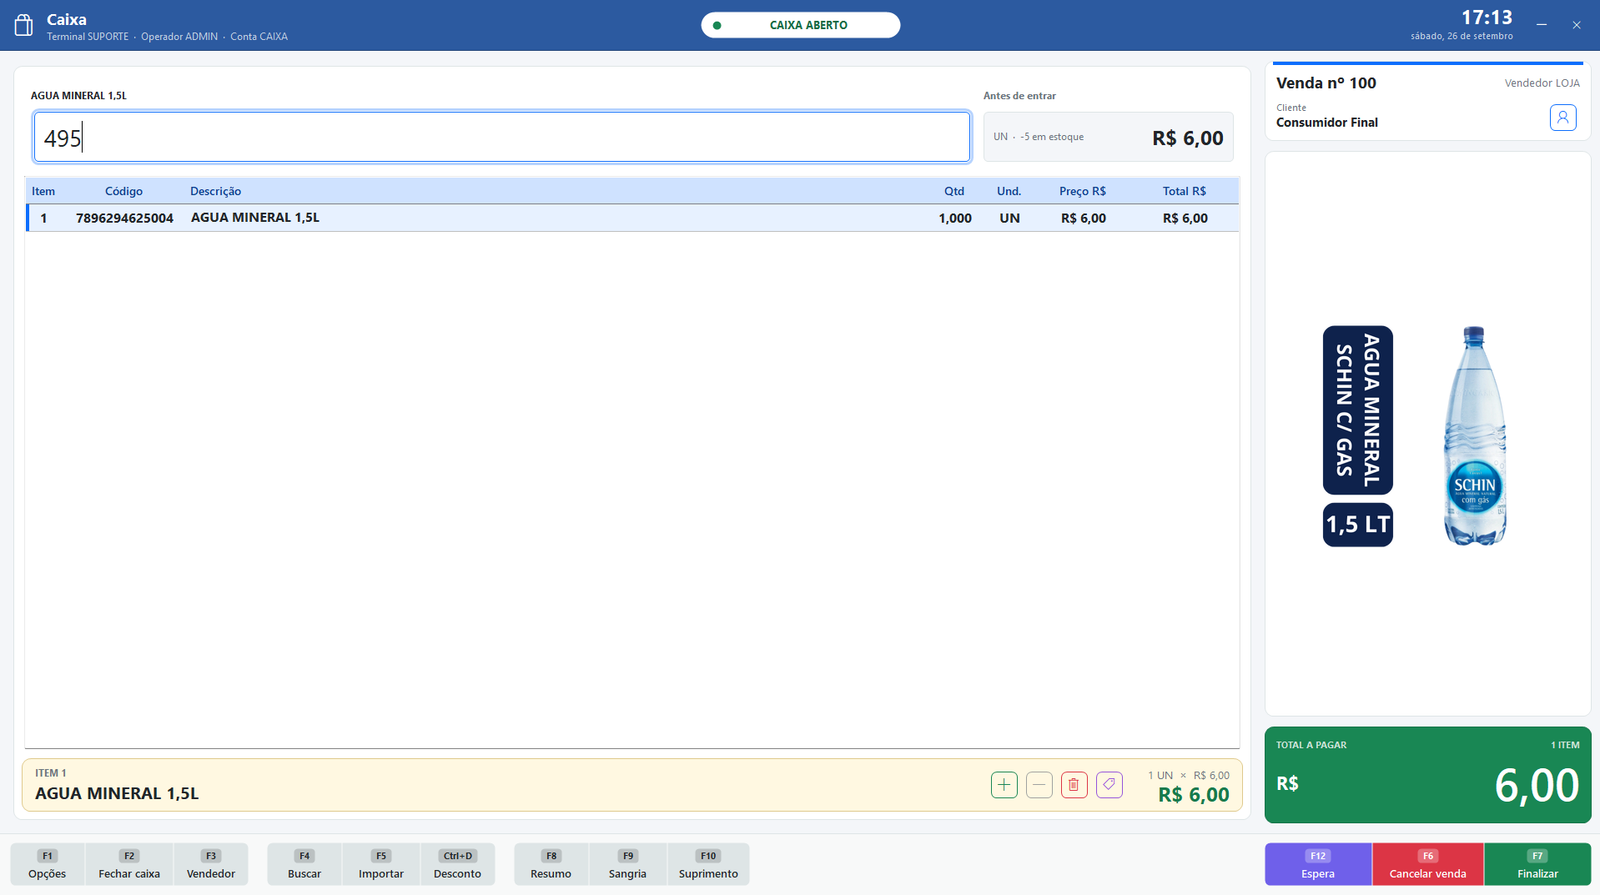
Task: Open customer selection person icon
Action: click(x=1563, y=117)
